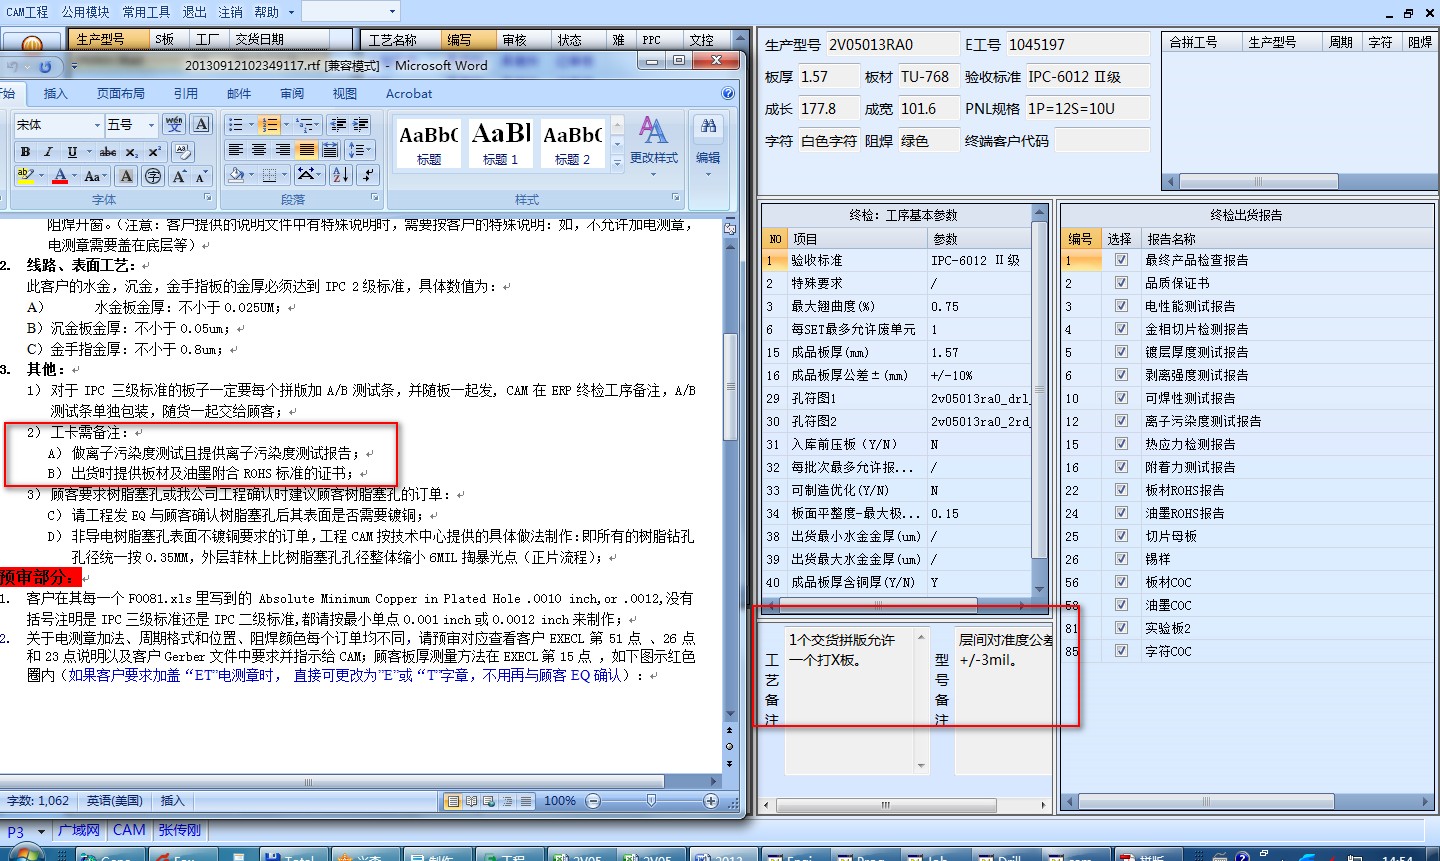Apply subscript formatting
Image resolution: width=1440 pixels, height=861 pixels.
point(132,152)
